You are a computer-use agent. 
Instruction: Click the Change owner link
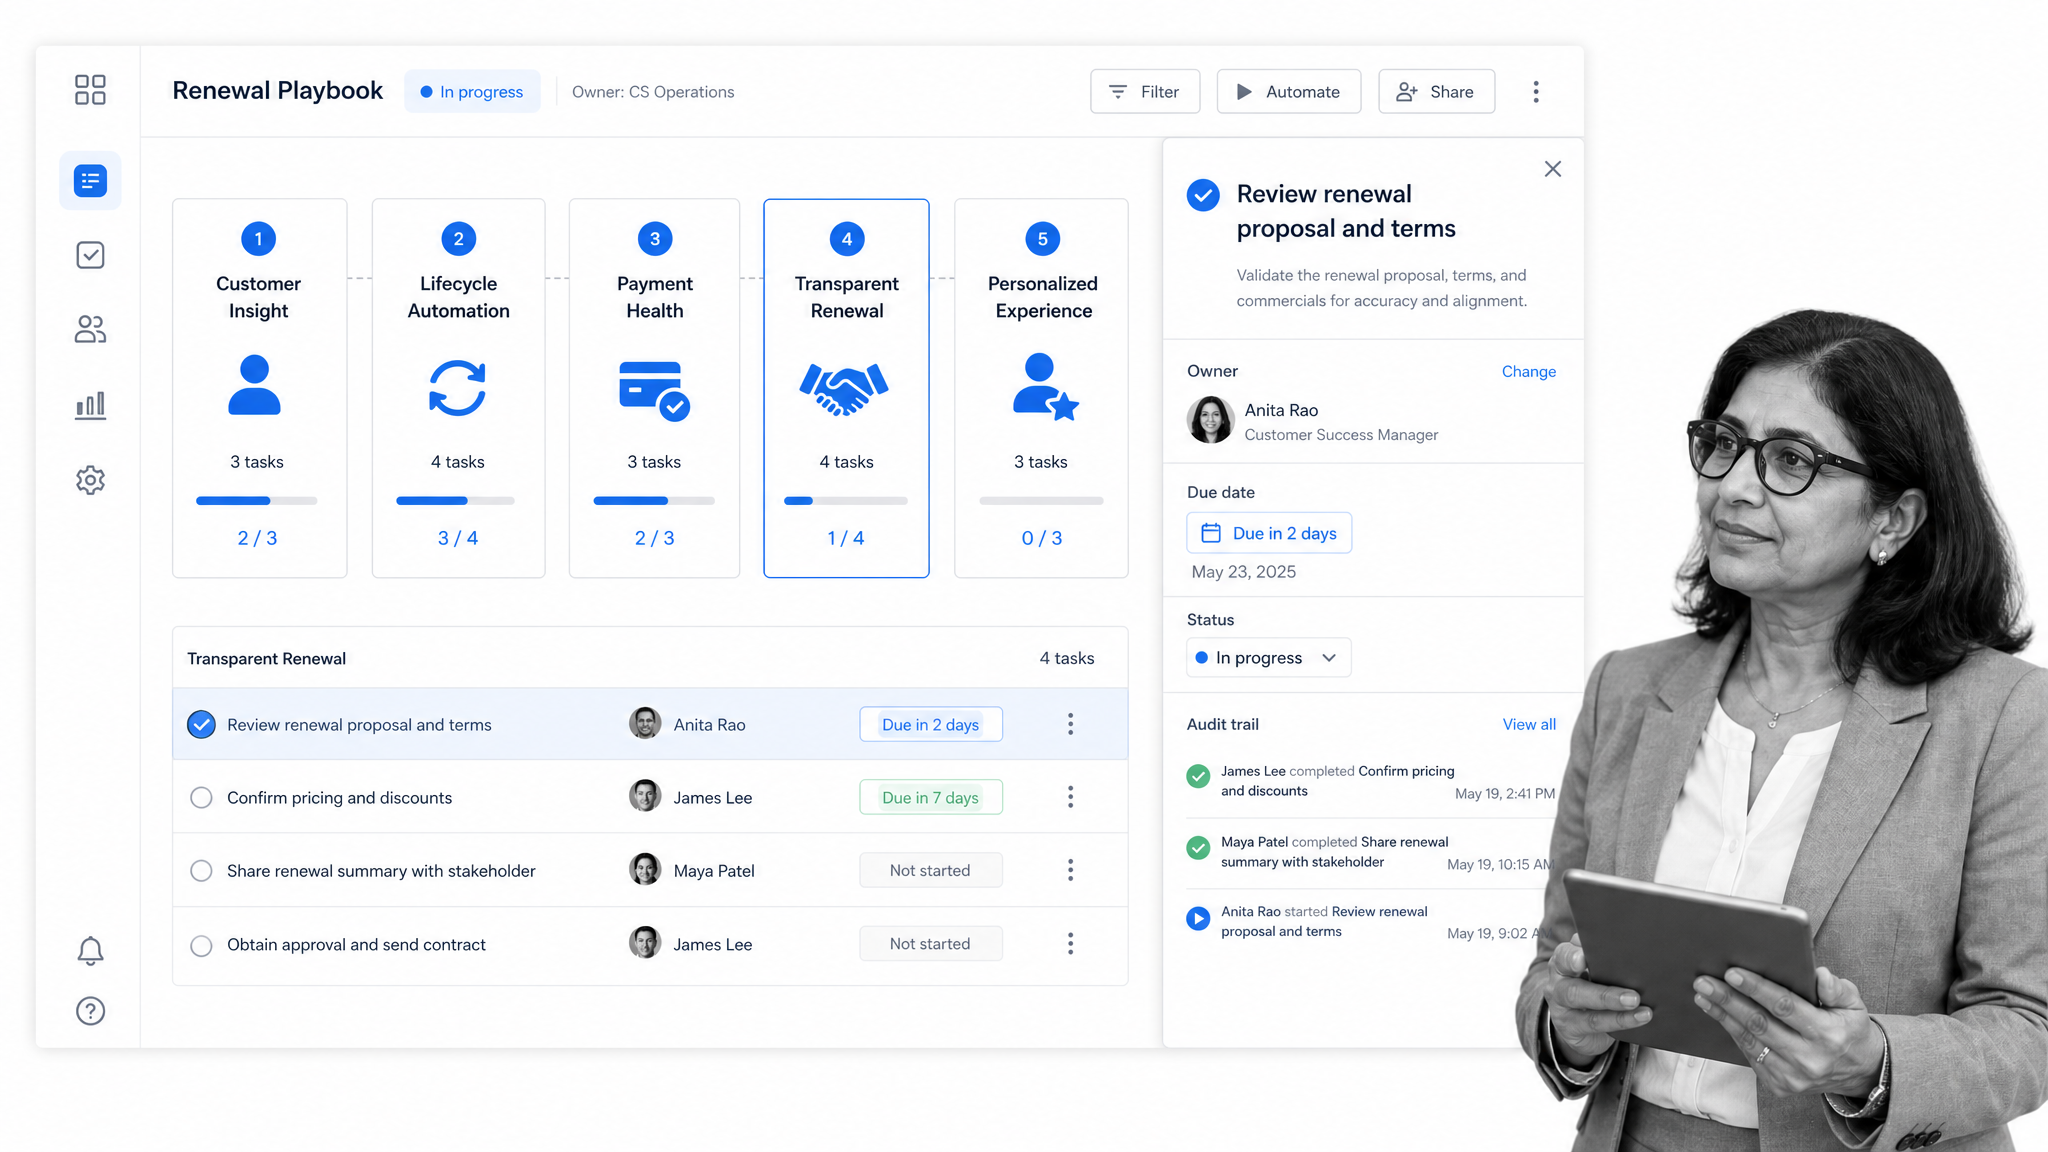coord(1528,371)
